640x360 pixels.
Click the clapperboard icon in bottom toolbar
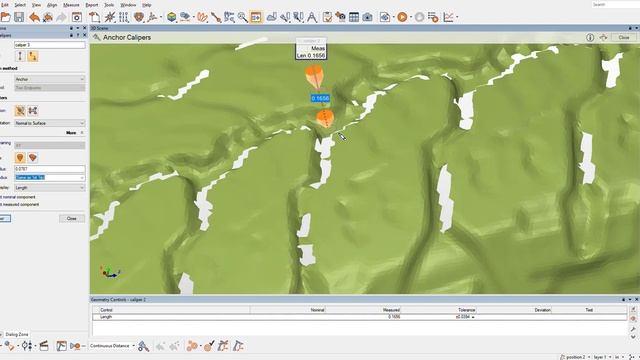tap(44, 346)
